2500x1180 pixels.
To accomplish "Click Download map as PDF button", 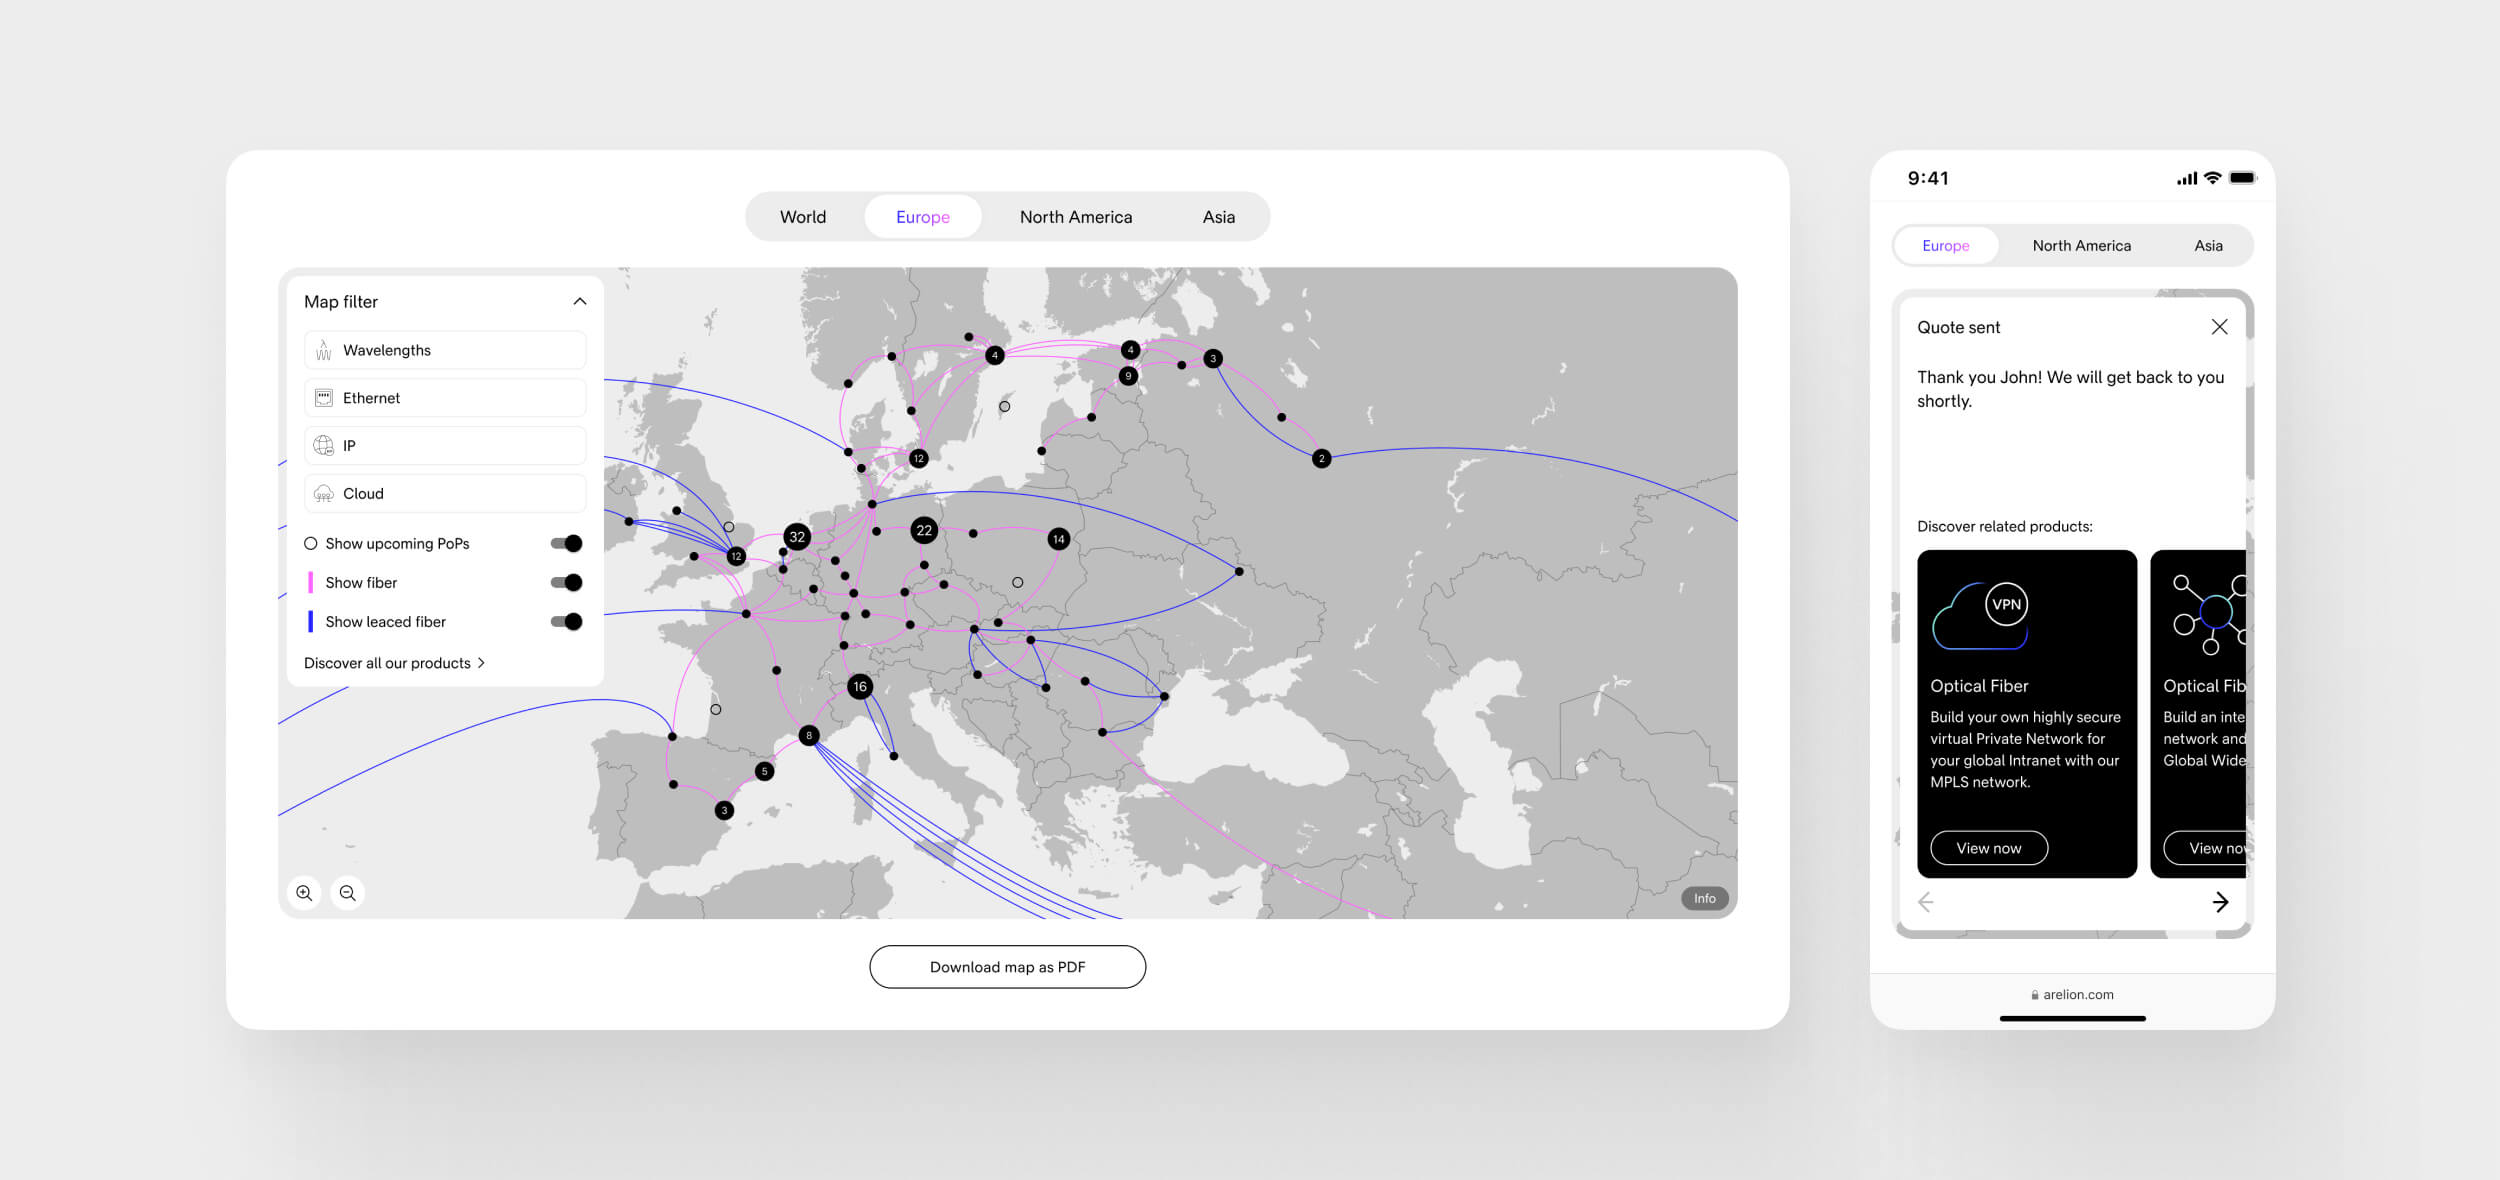I will [x=1008, y=967].
